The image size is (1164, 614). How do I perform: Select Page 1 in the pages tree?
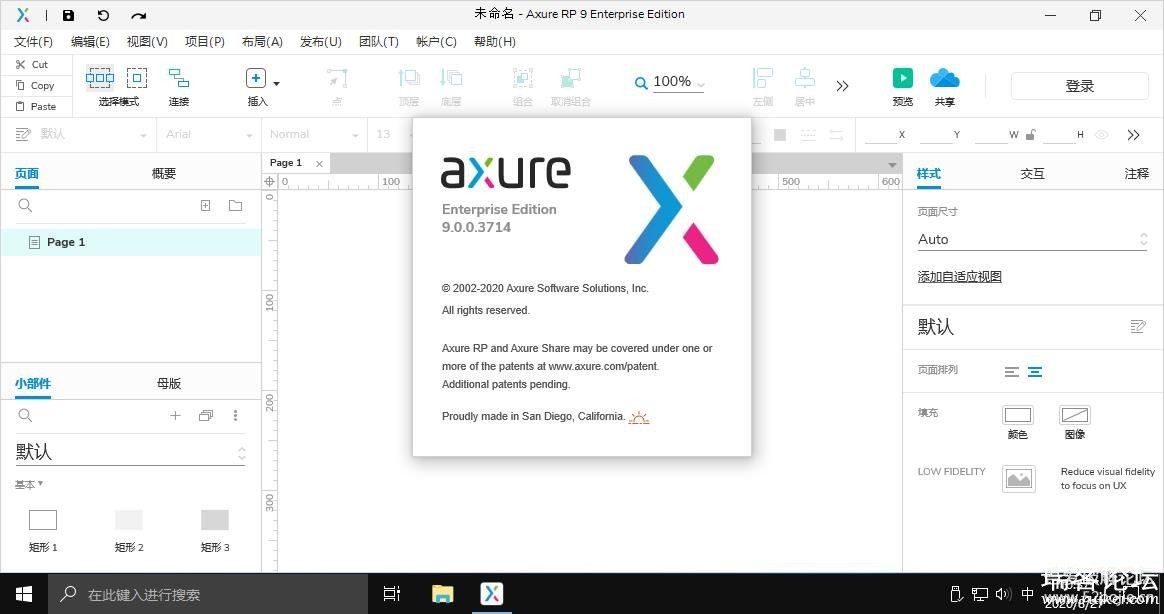(x=131, y=242)
